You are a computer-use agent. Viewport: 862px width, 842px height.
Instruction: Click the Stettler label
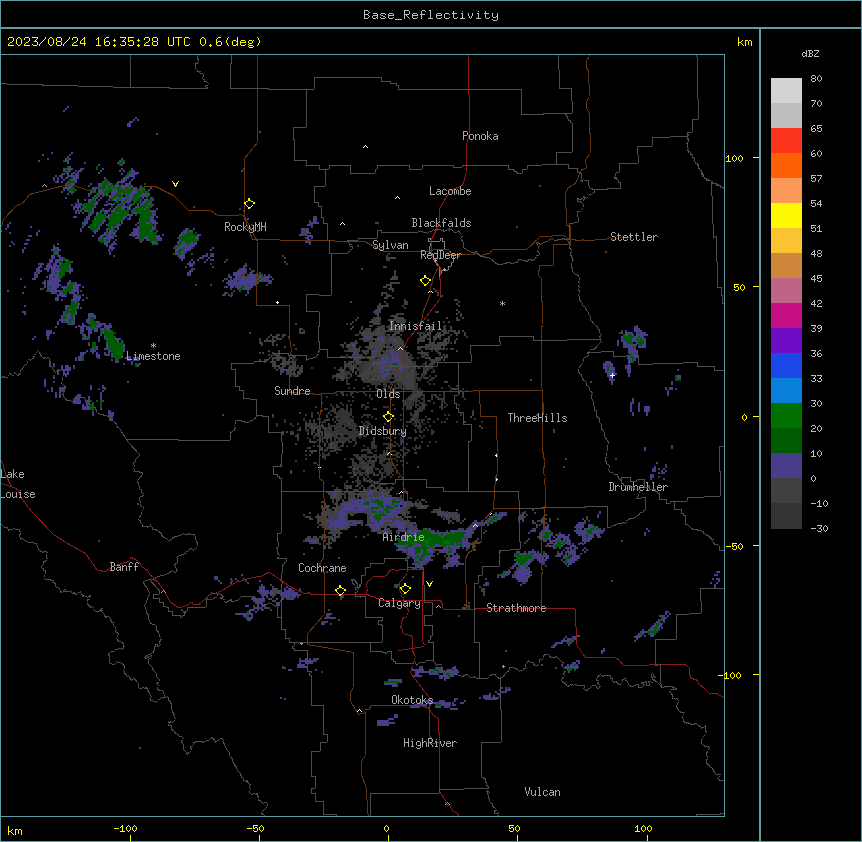tap(634, 237)
